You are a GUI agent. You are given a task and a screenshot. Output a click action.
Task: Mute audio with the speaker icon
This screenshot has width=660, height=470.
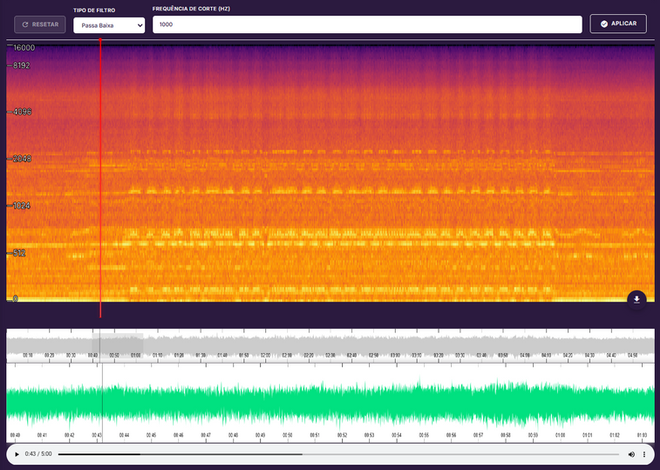point(631,454)
